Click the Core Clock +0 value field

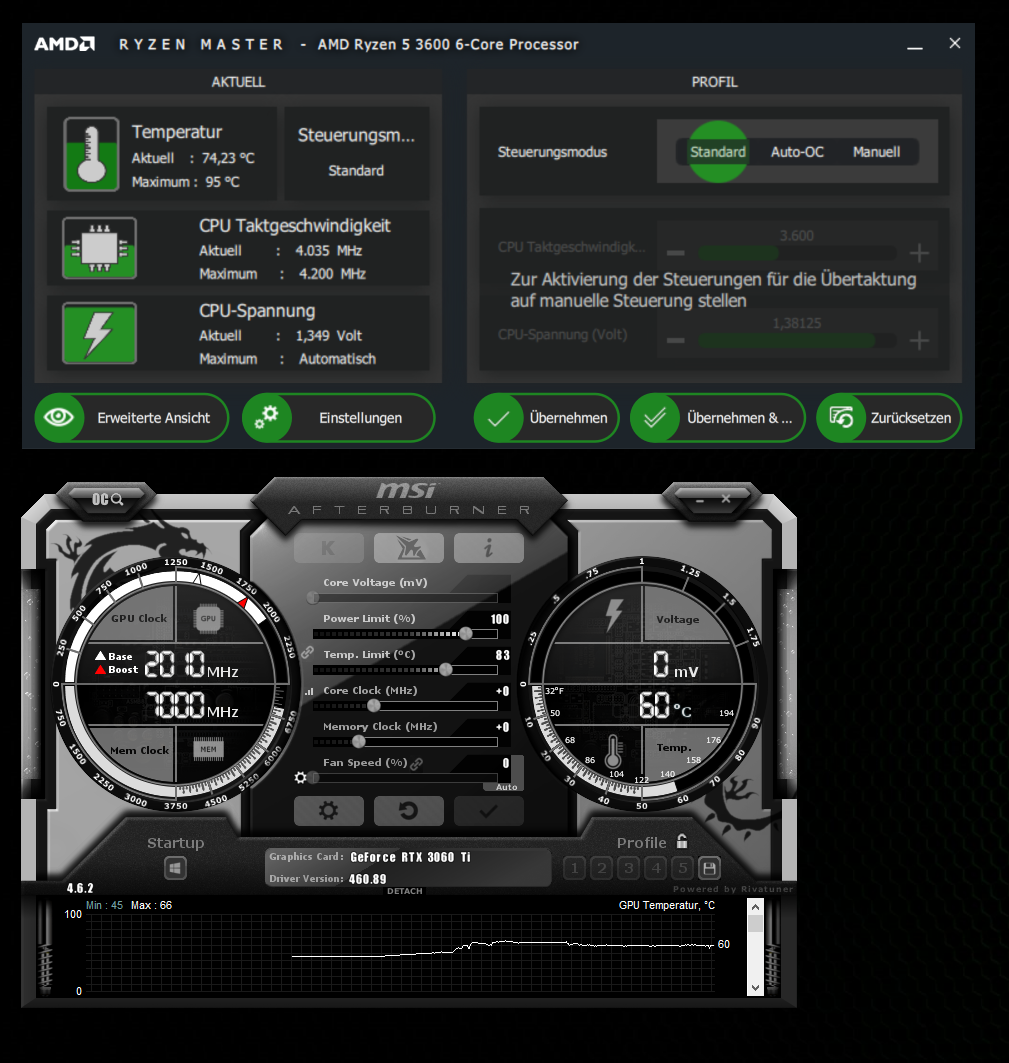coord(502,691)
